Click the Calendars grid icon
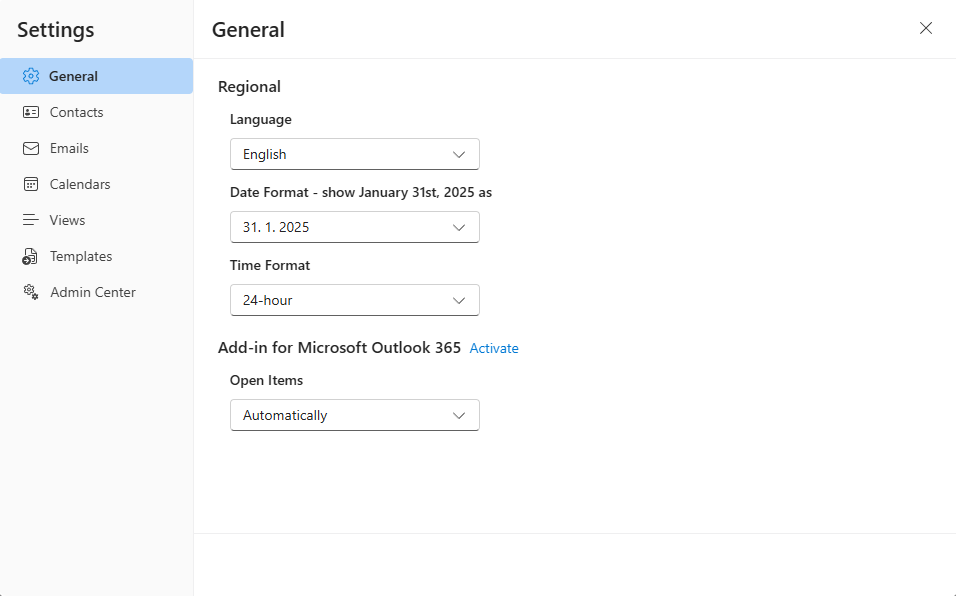Viewport: 956px width, 596px height. [x=30, y=184]
